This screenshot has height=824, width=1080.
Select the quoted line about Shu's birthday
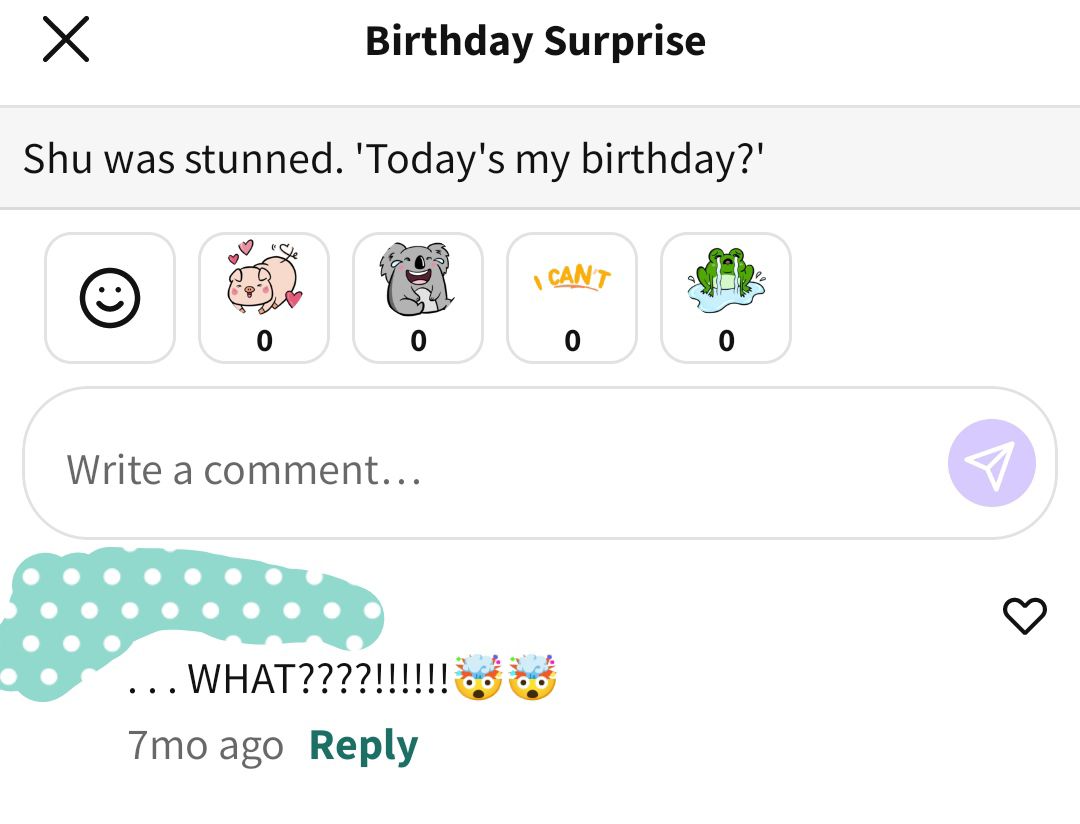point(393,158)
